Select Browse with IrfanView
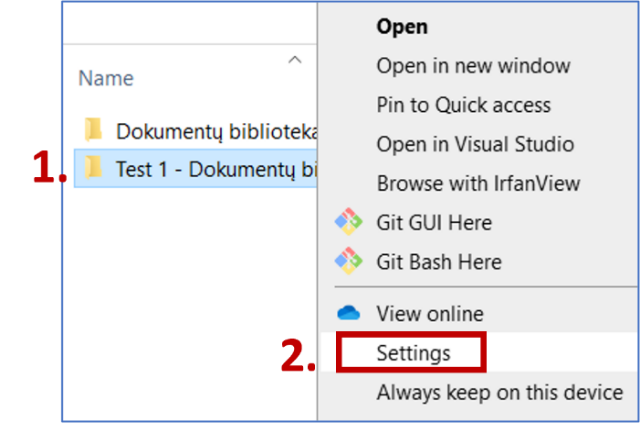The height and width of the screenshot is (423, 640). 478,184
